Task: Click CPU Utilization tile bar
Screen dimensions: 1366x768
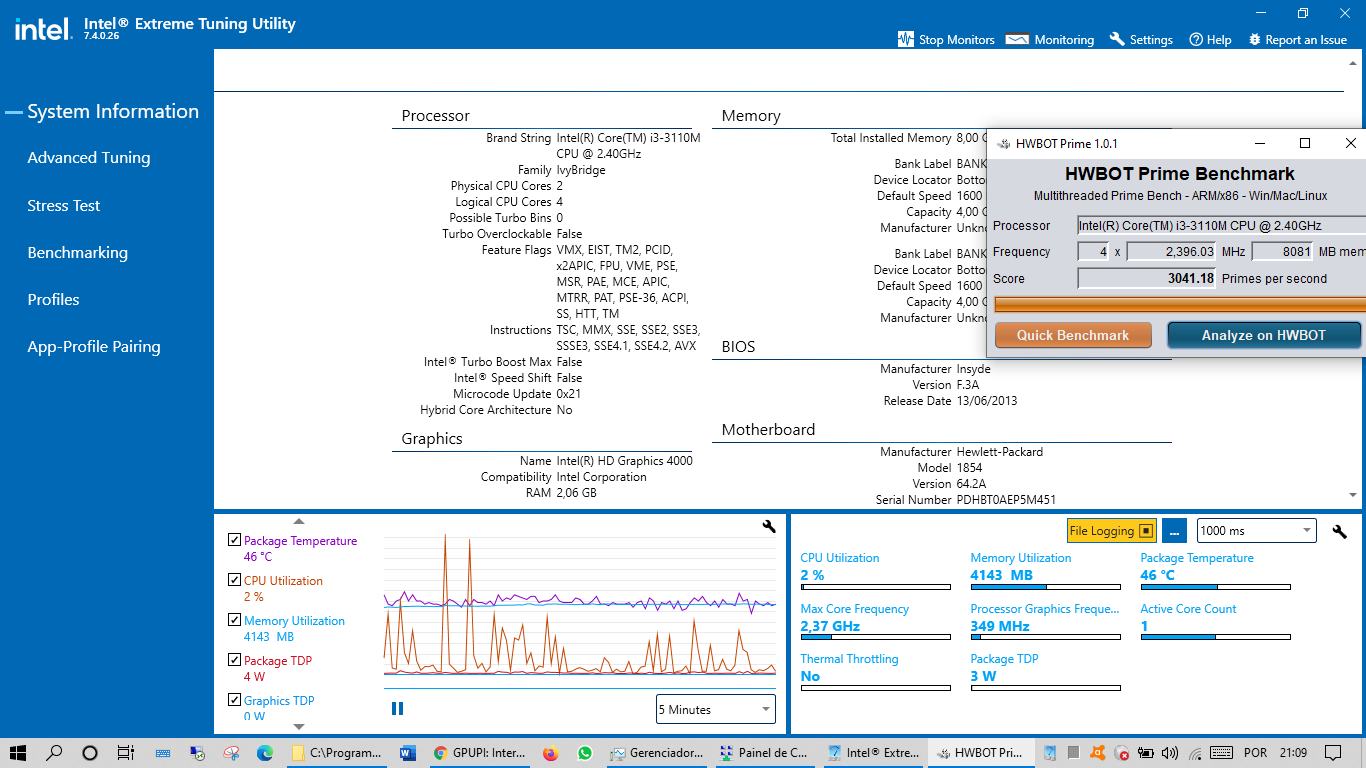Action: pos(875,587)
